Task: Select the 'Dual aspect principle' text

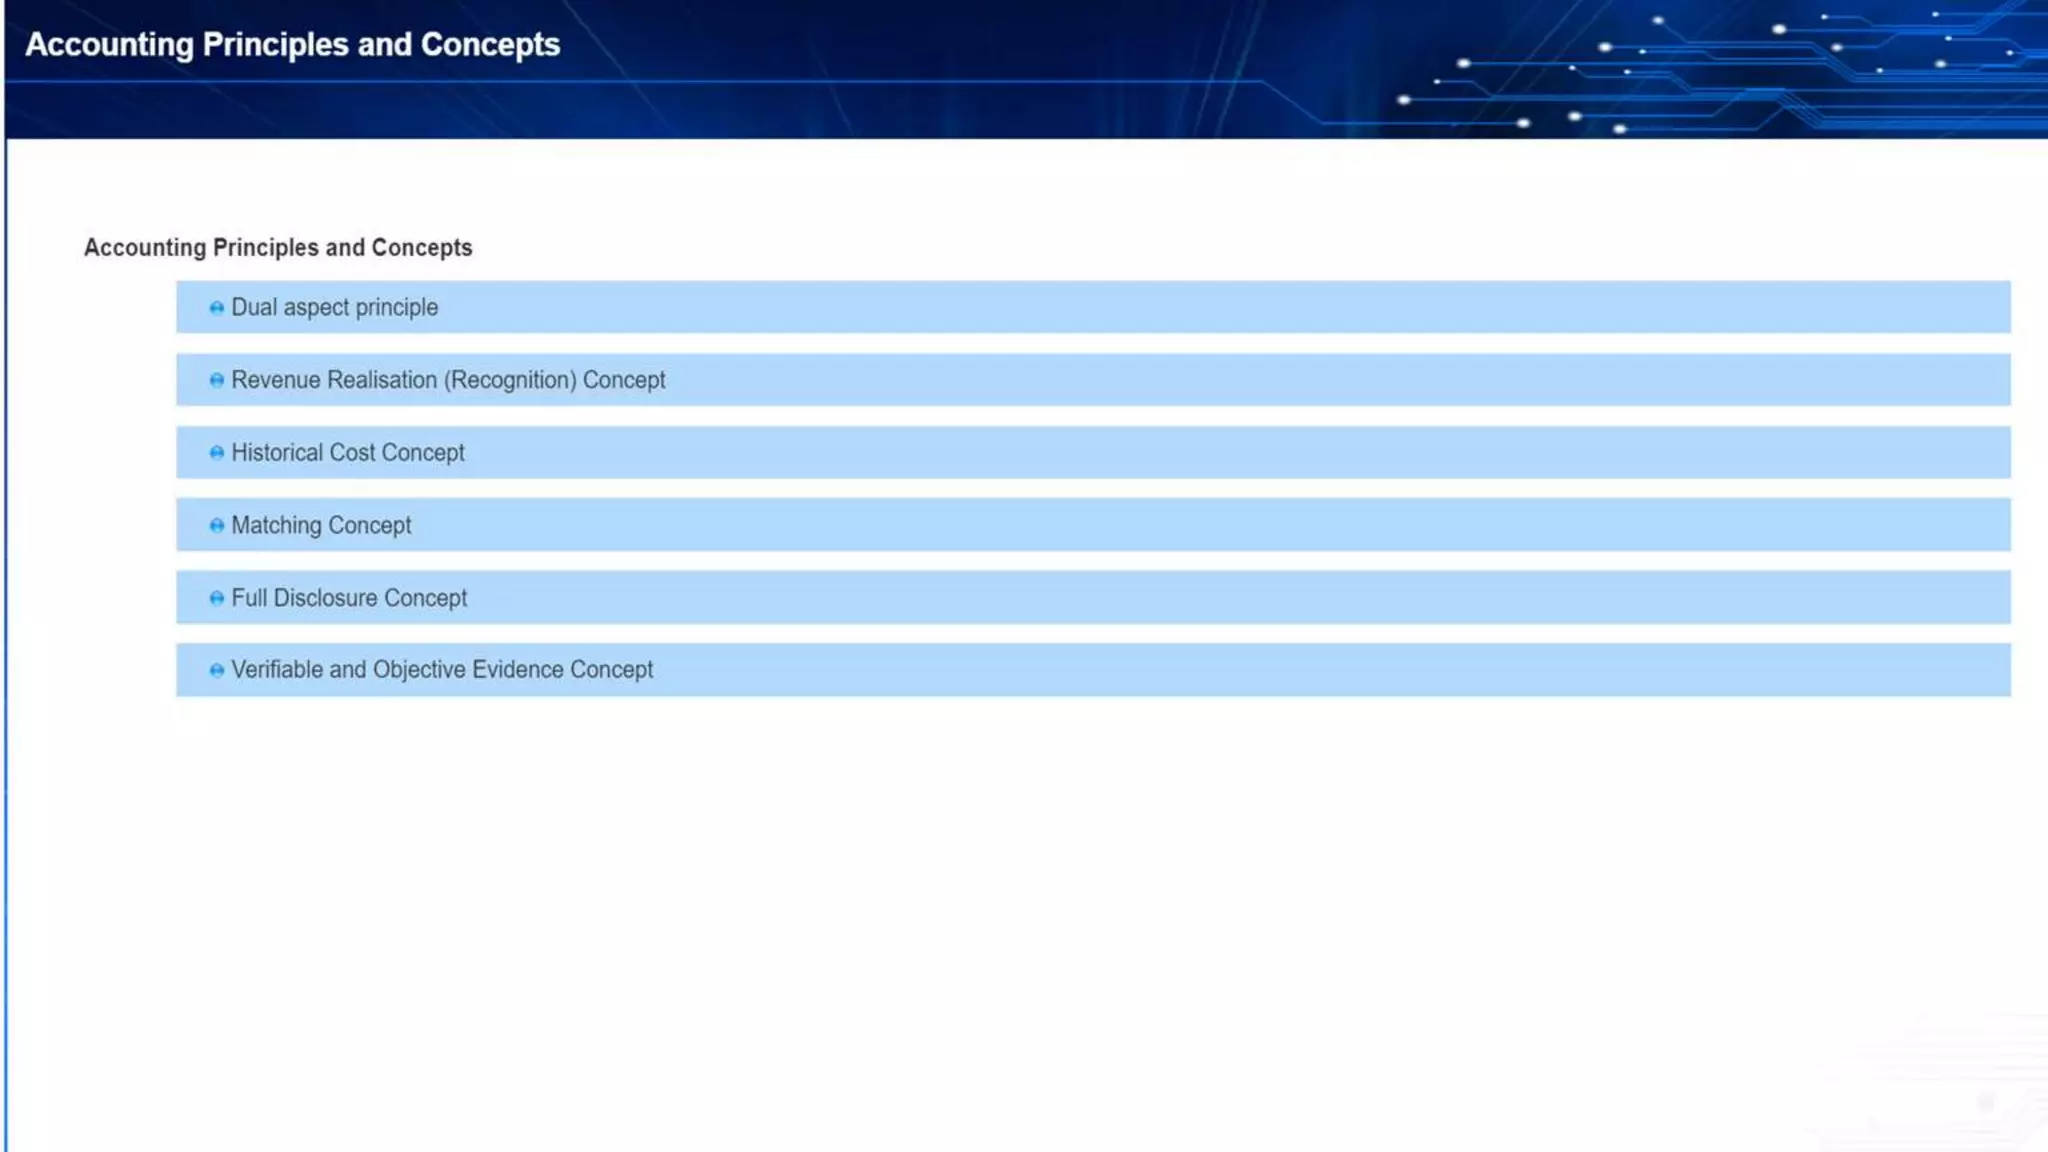Action: (334, 307)
